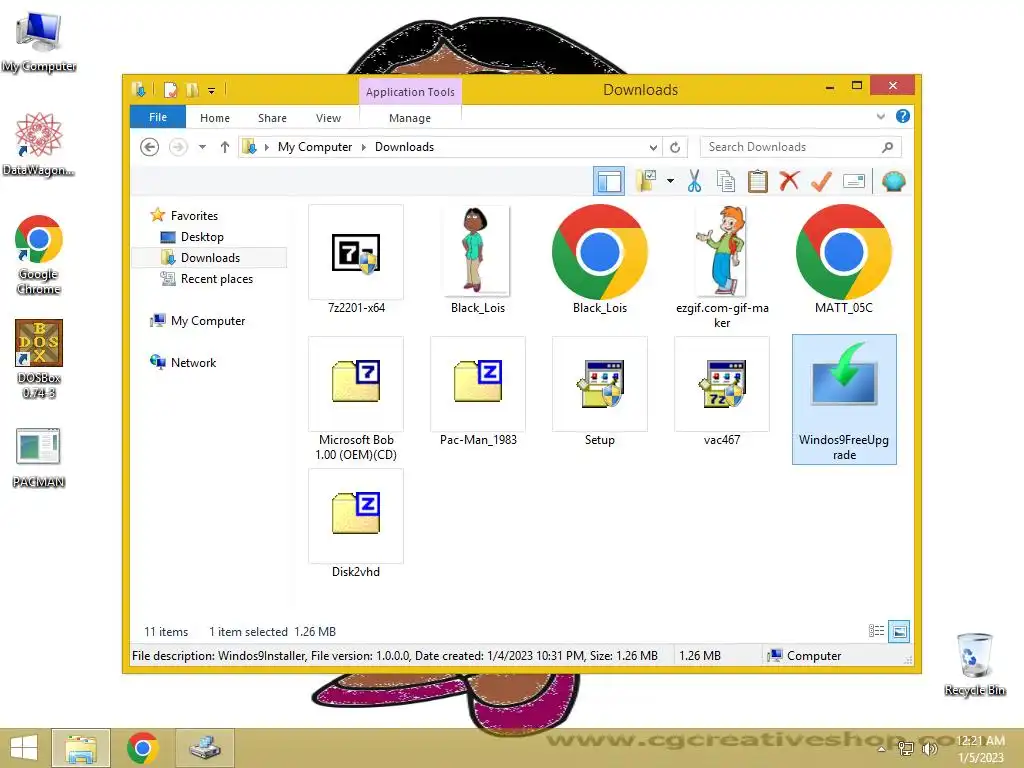The image size is (1024, 768).
Task: Select the Microsoft Bob 1.00 (OEM)(CD) archive
Action: 356,399
